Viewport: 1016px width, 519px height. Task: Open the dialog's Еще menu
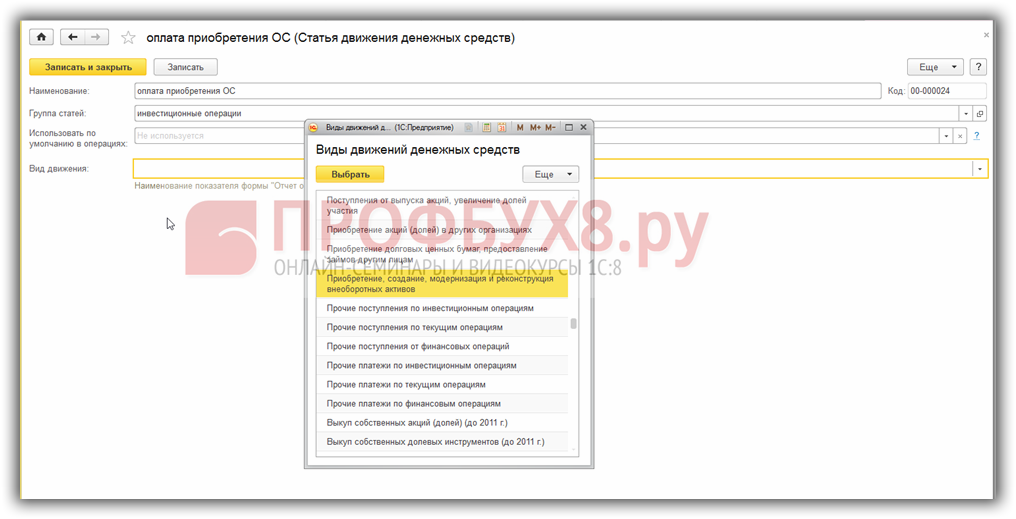(551, 174)
